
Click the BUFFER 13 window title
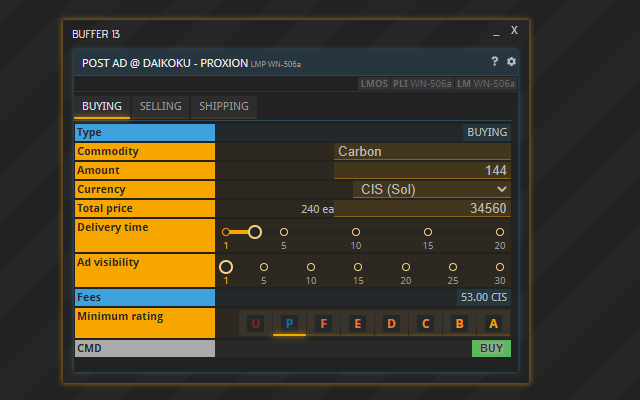click(96, 34)
